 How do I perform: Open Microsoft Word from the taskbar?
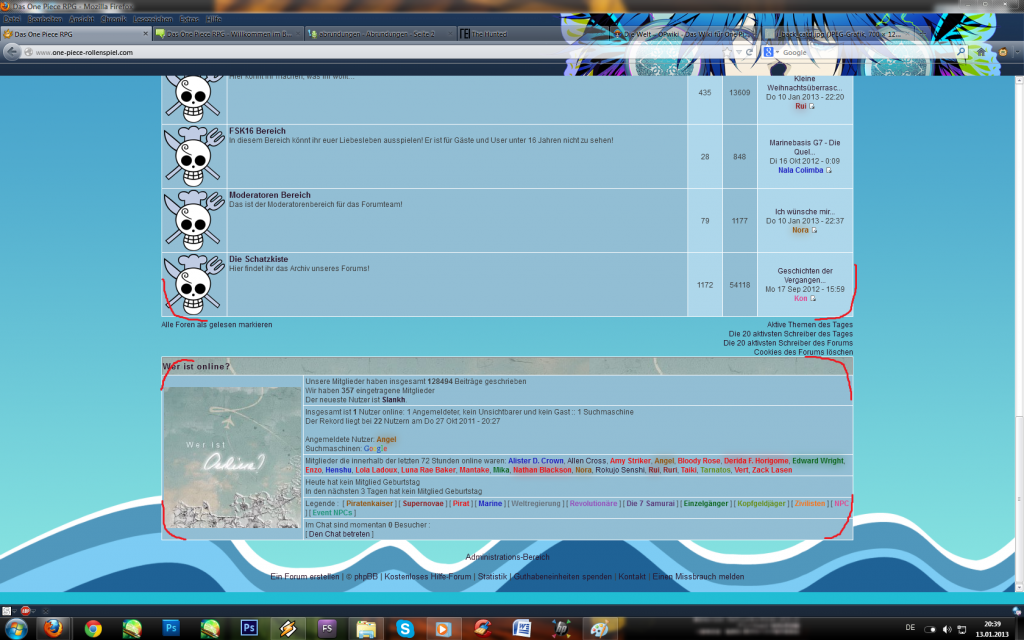(522, 628)
